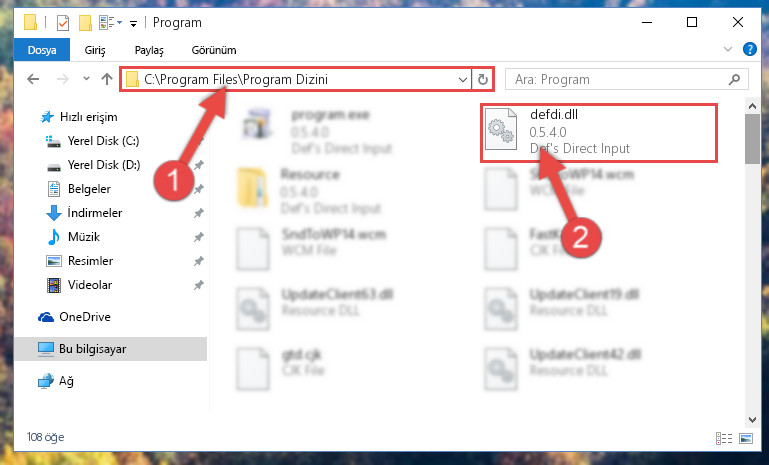Image resolution: width=769 pixels, height=465 pixels.
Task: Switch to the Görünüm ribbon tab
Action: (x=214, y=50)
